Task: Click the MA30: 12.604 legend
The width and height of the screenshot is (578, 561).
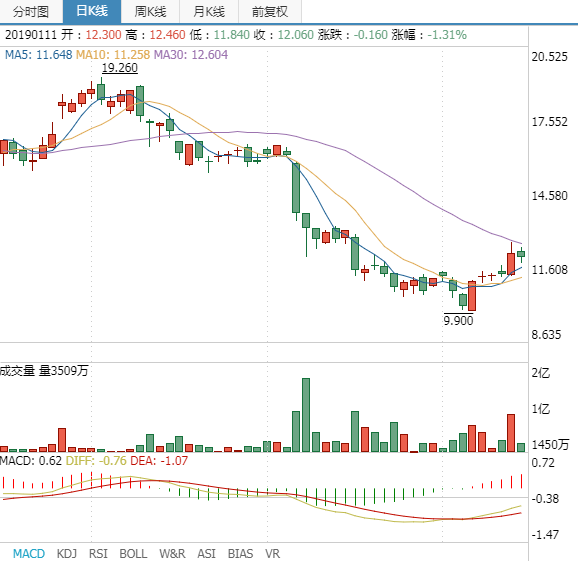Action: [191, 55]
